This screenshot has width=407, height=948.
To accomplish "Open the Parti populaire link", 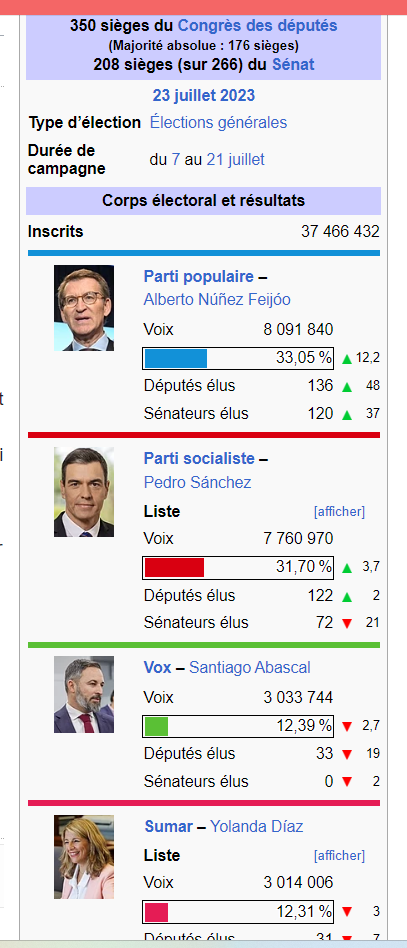I will (198, 277).
